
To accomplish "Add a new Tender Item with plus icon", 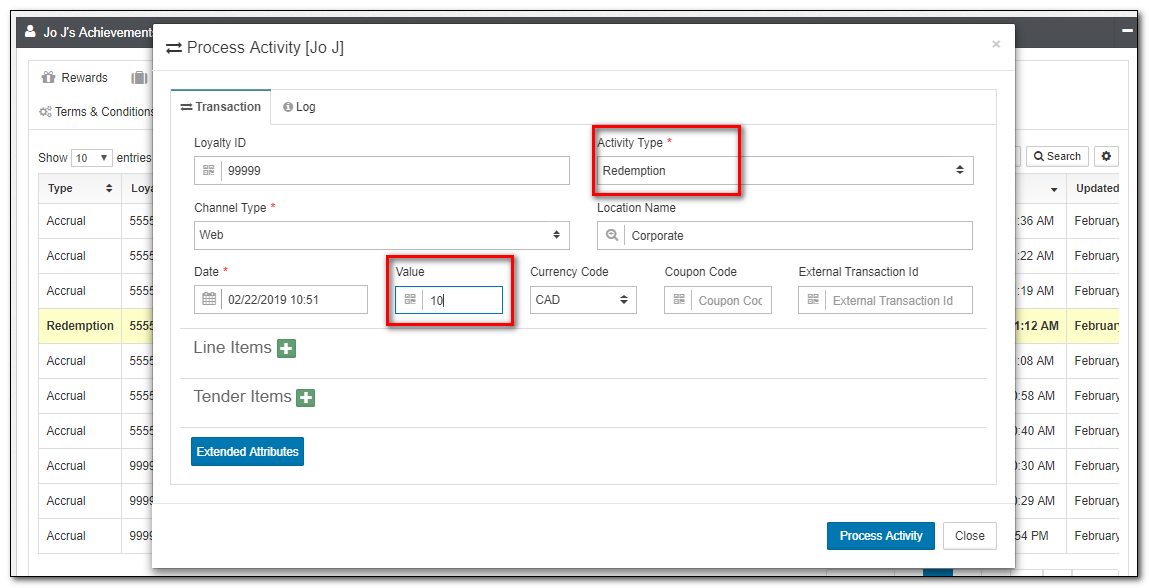I will pos(306,398).
